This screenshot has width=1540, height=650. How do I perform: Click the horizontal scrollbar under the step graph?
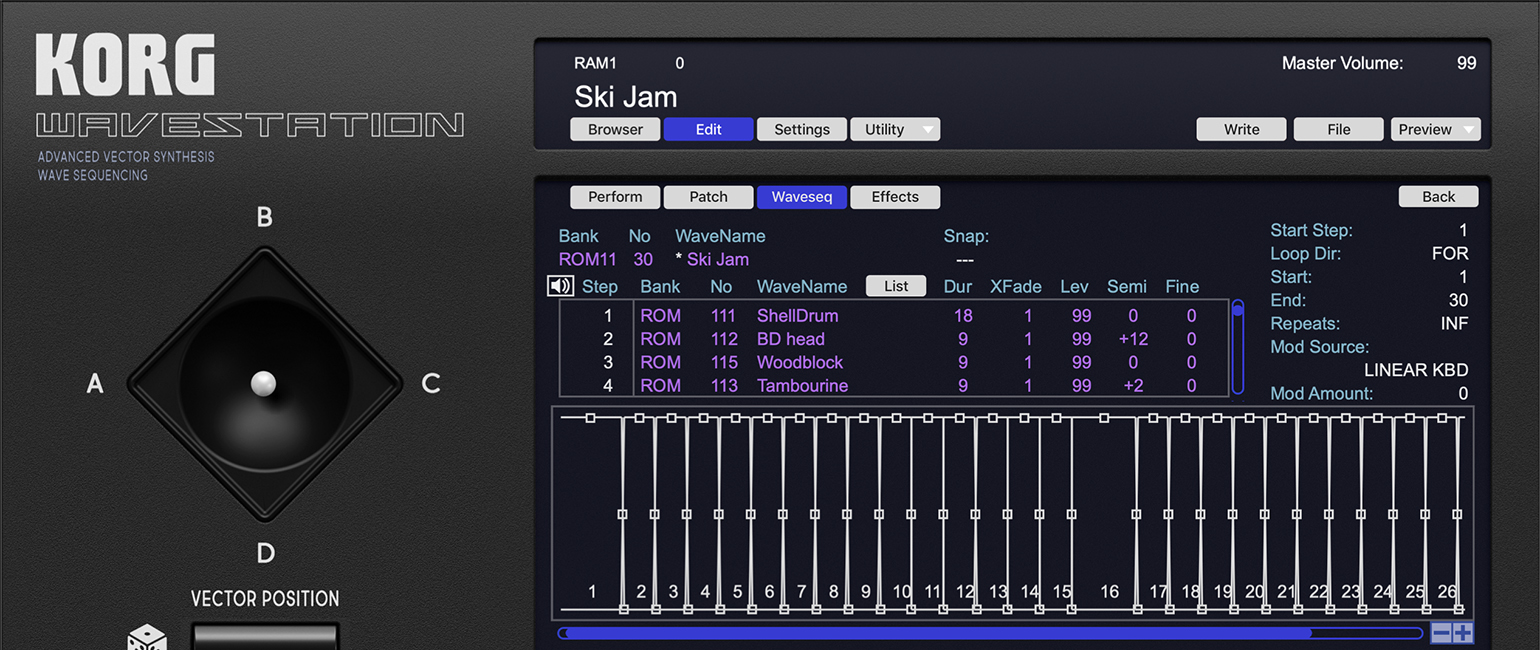click(x=990, y=633)
